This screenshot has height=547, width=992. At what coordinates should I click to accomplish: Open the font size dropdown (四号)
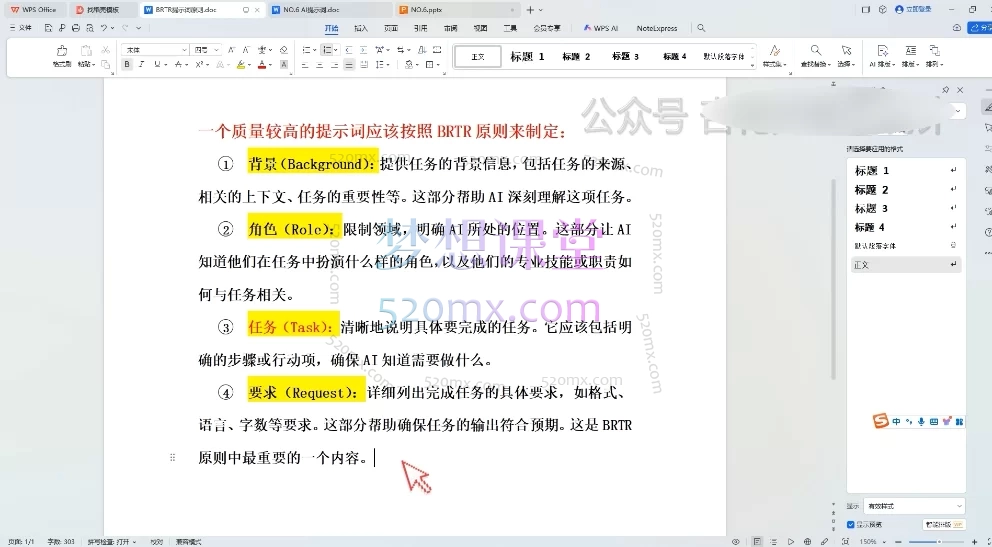click(216, 49)
